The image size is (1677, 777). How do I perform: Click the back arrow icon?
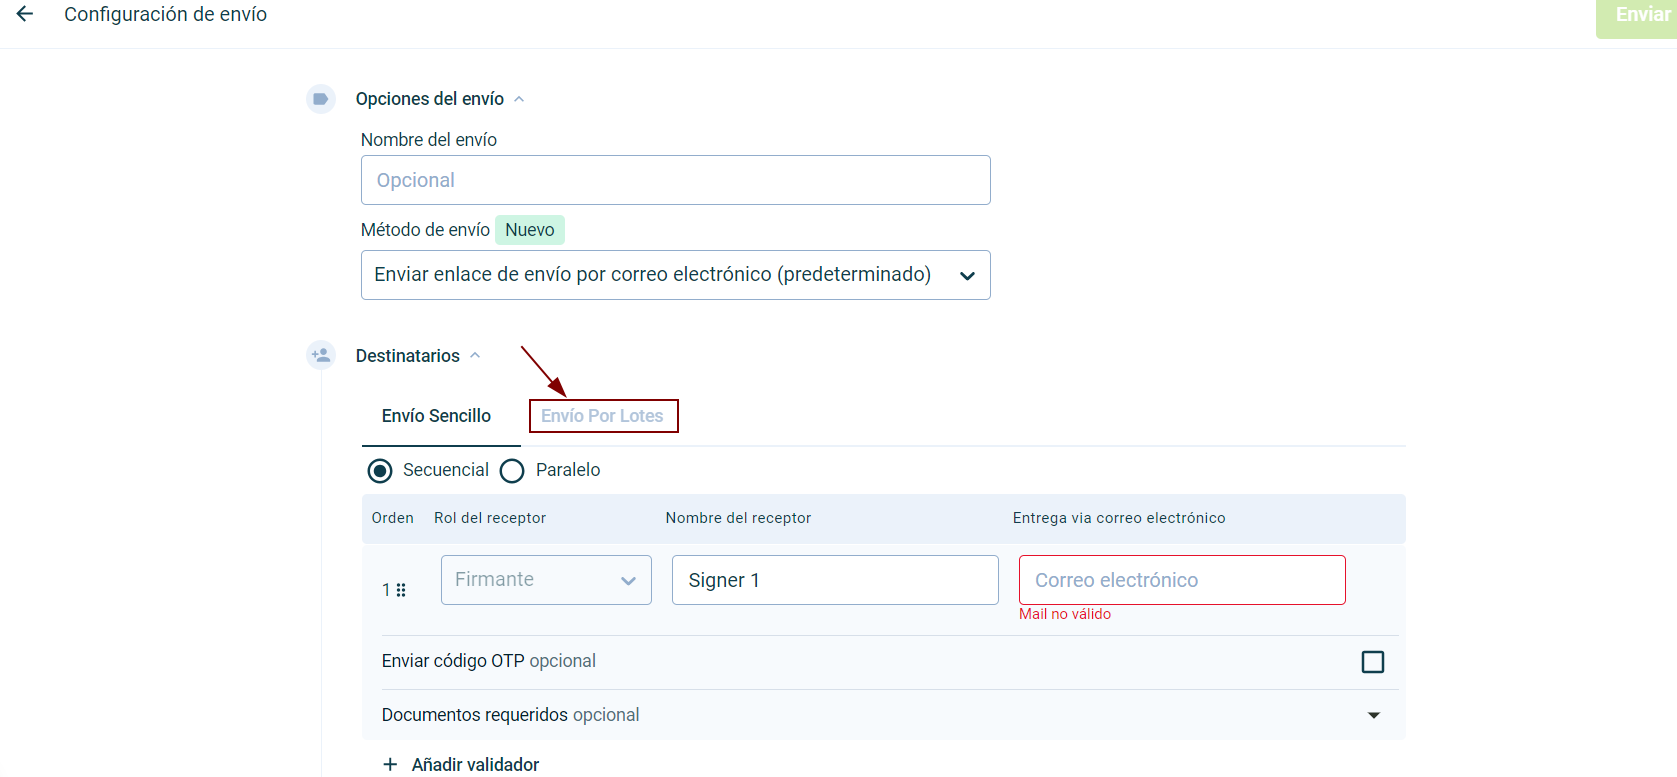click(x=25, y=14)
